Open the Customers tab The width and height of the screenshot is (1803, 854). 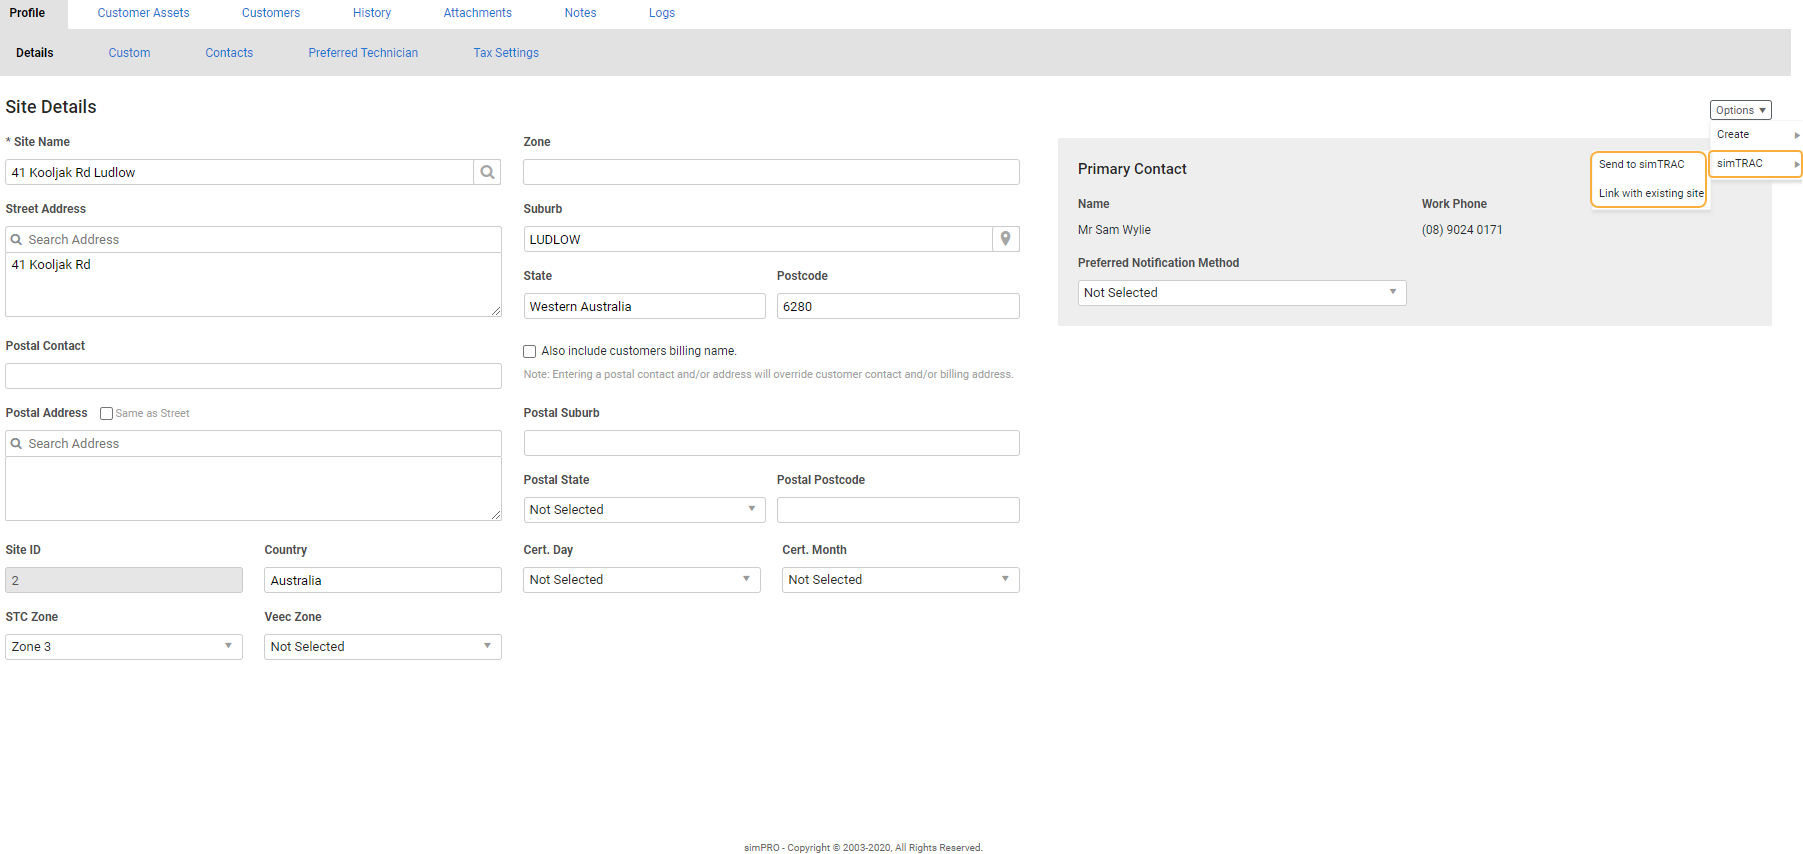point(271,13)
